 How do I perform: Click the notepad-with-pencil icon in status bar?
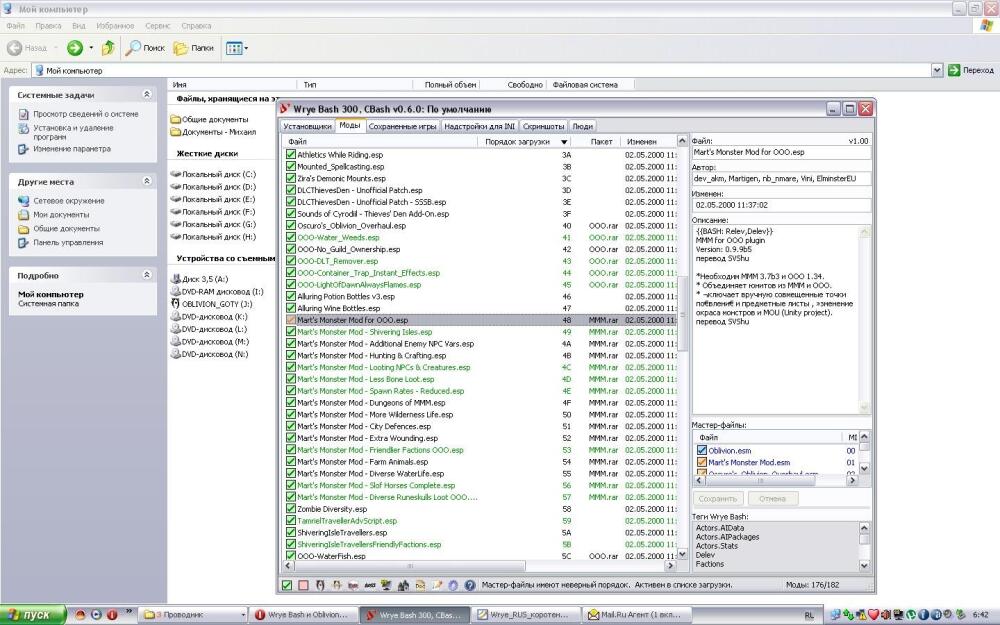coord(437,585)
